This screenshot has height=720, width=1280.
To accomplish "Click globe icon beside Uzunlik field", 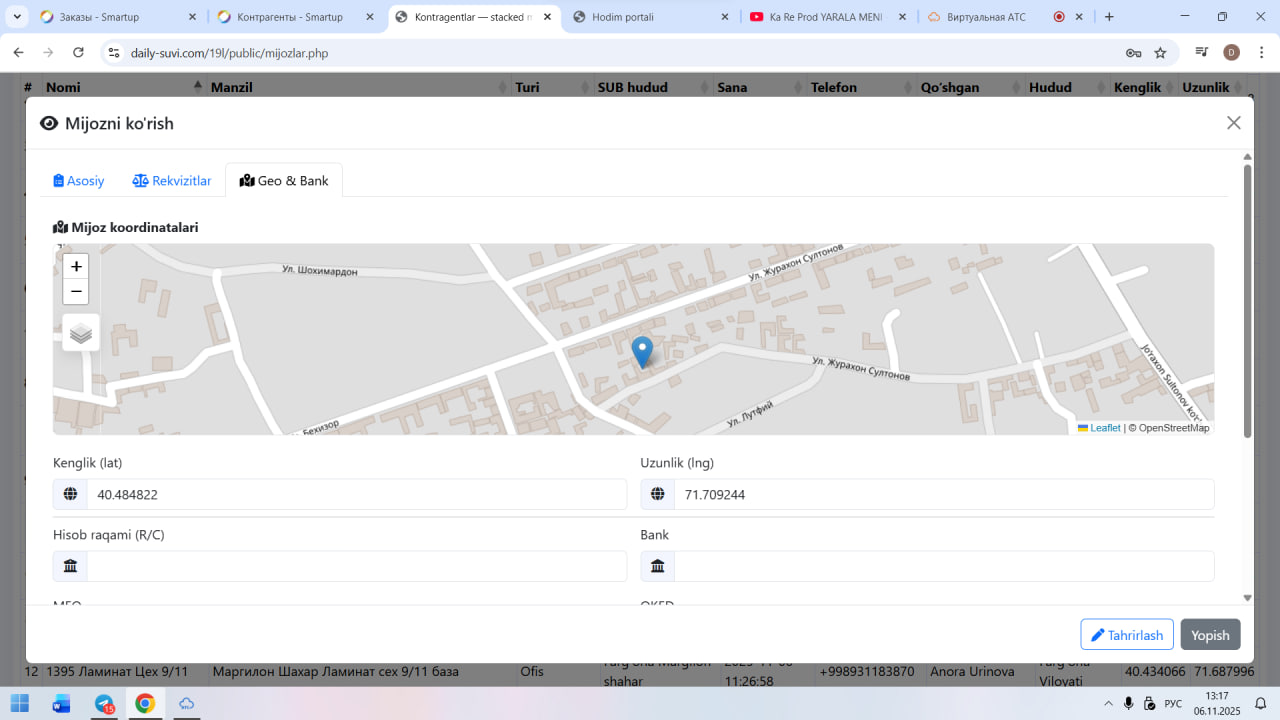I will (x=657, y=494).
